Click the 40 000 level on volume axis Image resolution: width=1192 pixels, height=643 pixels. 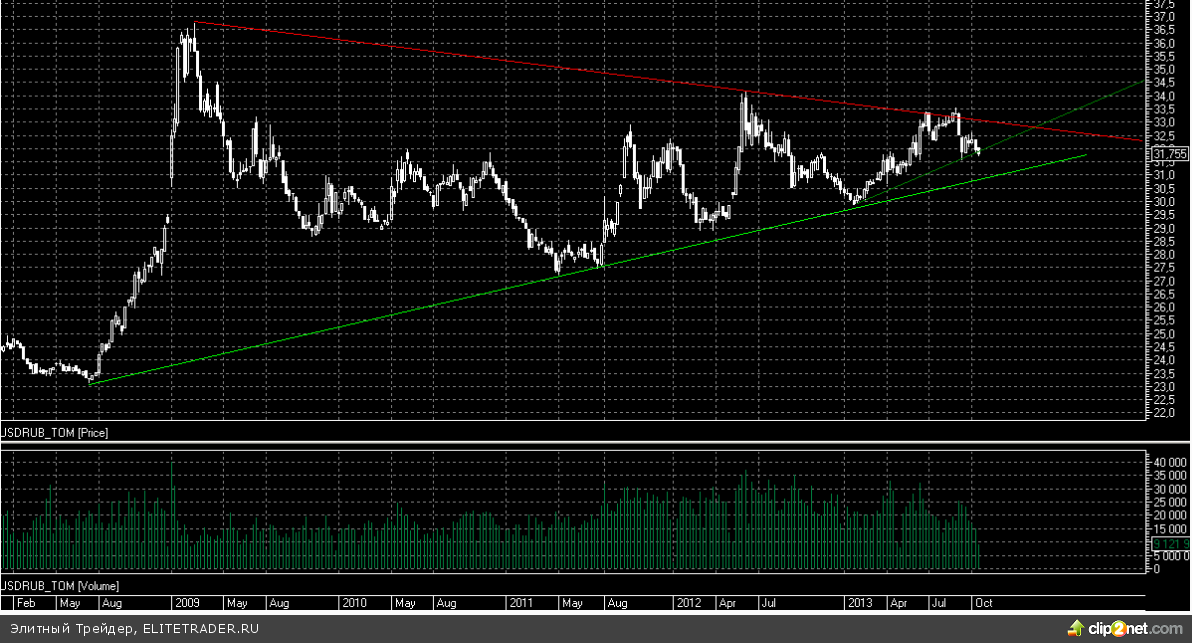pos(1168,463)
